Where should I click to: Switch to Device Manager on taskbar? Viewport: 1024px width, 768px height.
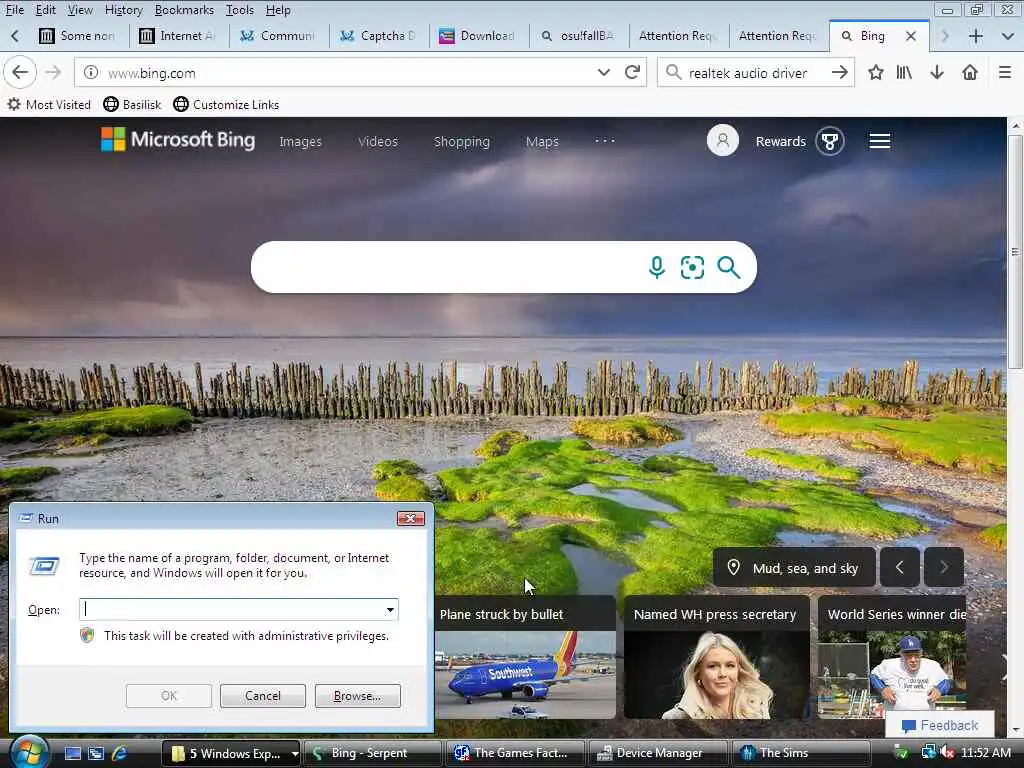click(x=658, y=753)
